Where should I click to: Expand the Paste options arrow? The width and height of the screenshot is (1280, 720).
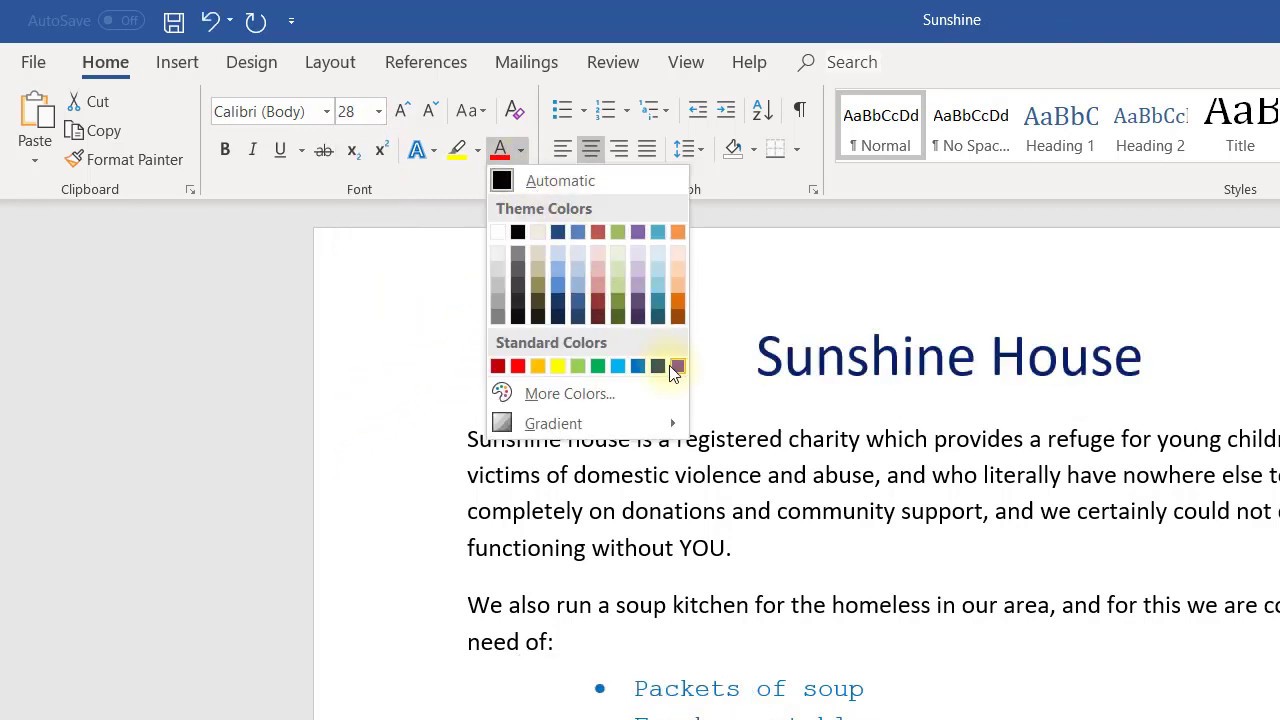(35, 161)
